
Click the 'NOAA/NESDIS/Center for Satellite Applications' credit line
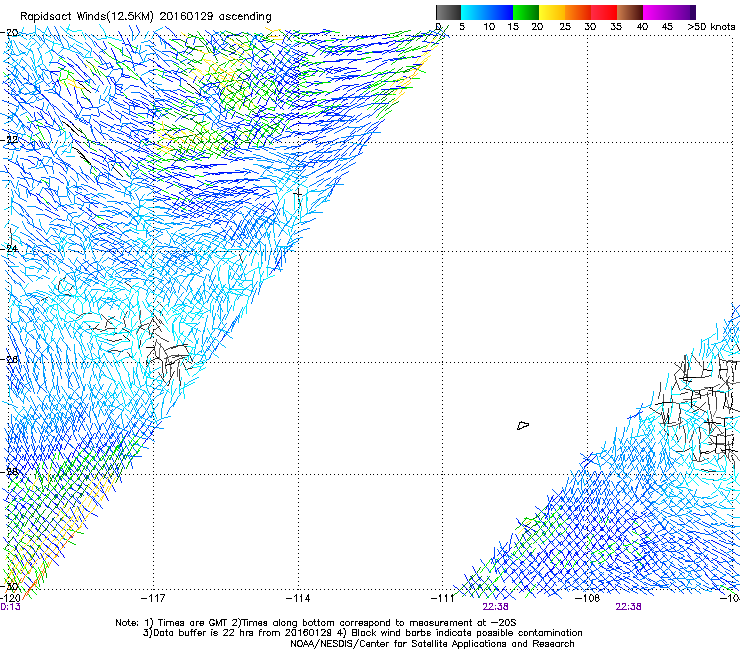click(x=432, y=644)
